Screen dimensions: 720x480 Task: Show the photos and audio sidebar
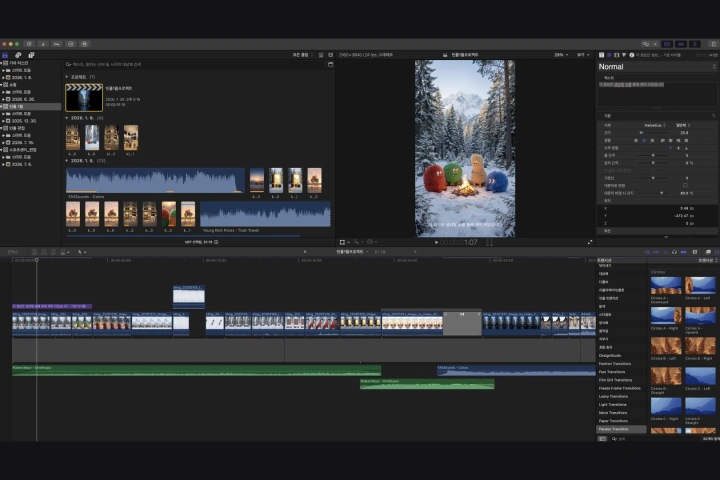(x=18, y=55)
